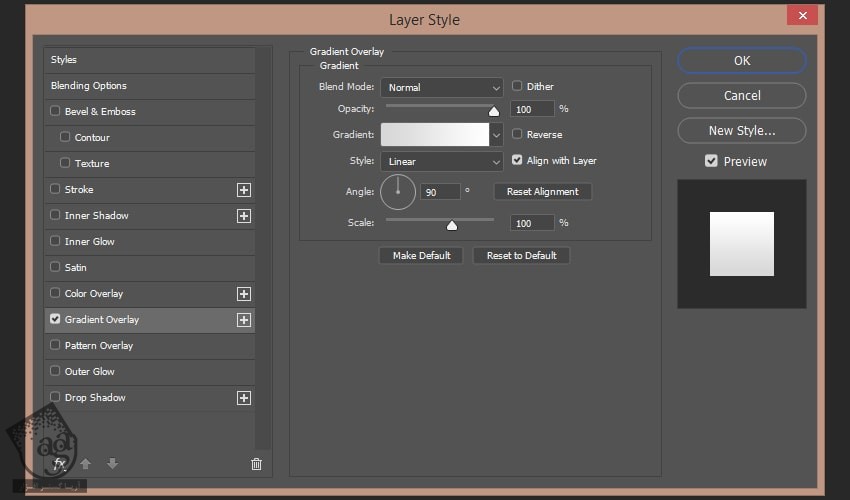850x500 pixels.
Task: Click the Reset Alignment button
Action: click(x=542, y=191)
